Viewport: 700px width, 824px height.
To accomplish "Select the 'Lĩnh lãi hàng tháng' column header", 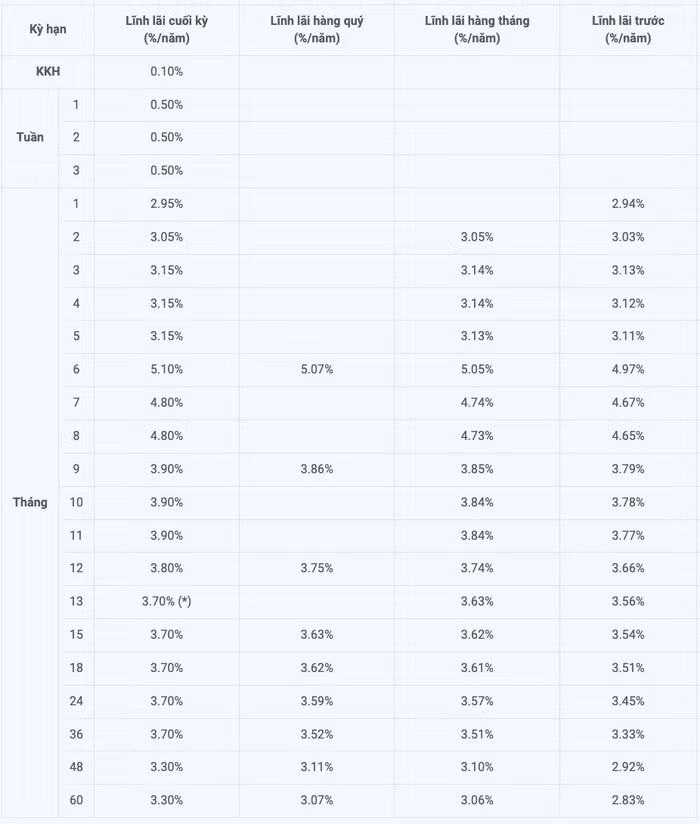I will pos(476,30).
